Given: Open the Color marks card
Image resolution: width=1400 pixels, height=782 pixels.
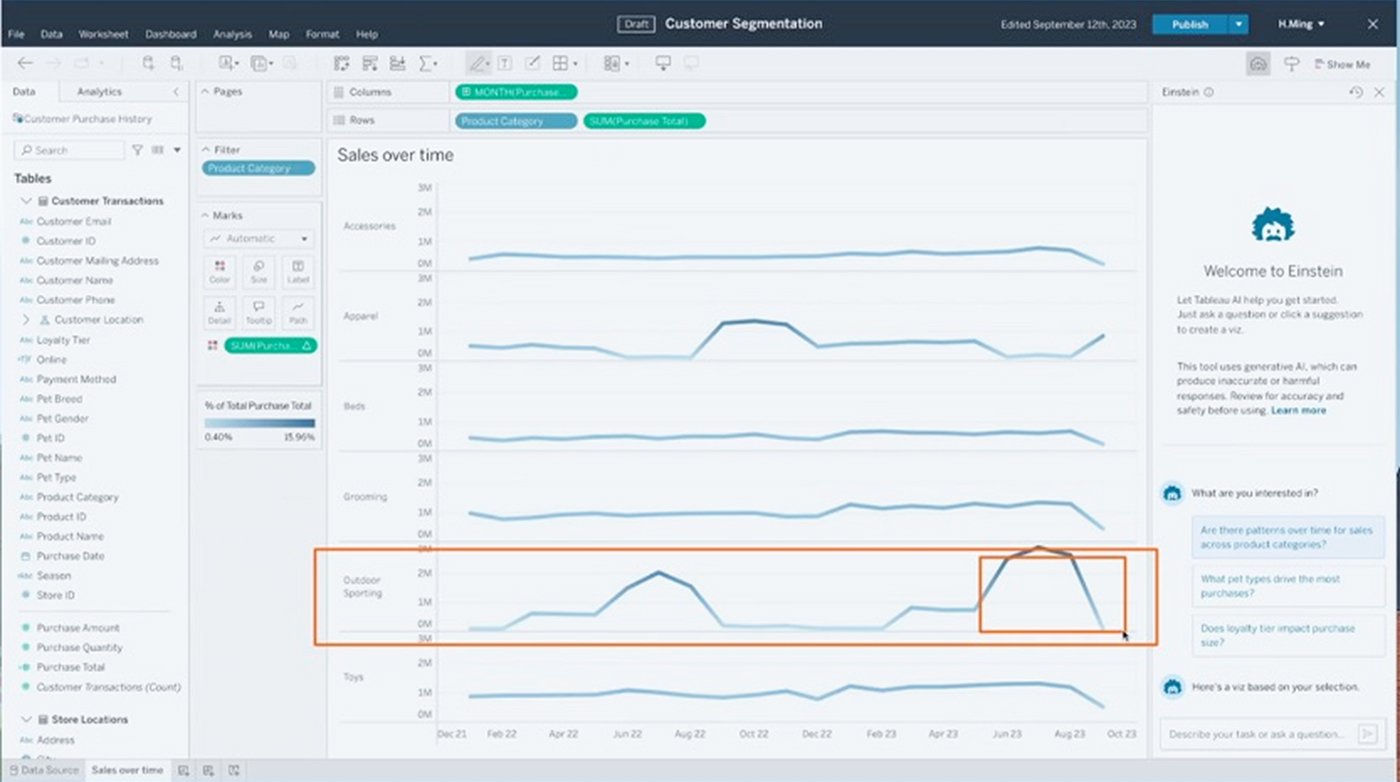Looking at the screenshot, I should coord(220,271).
